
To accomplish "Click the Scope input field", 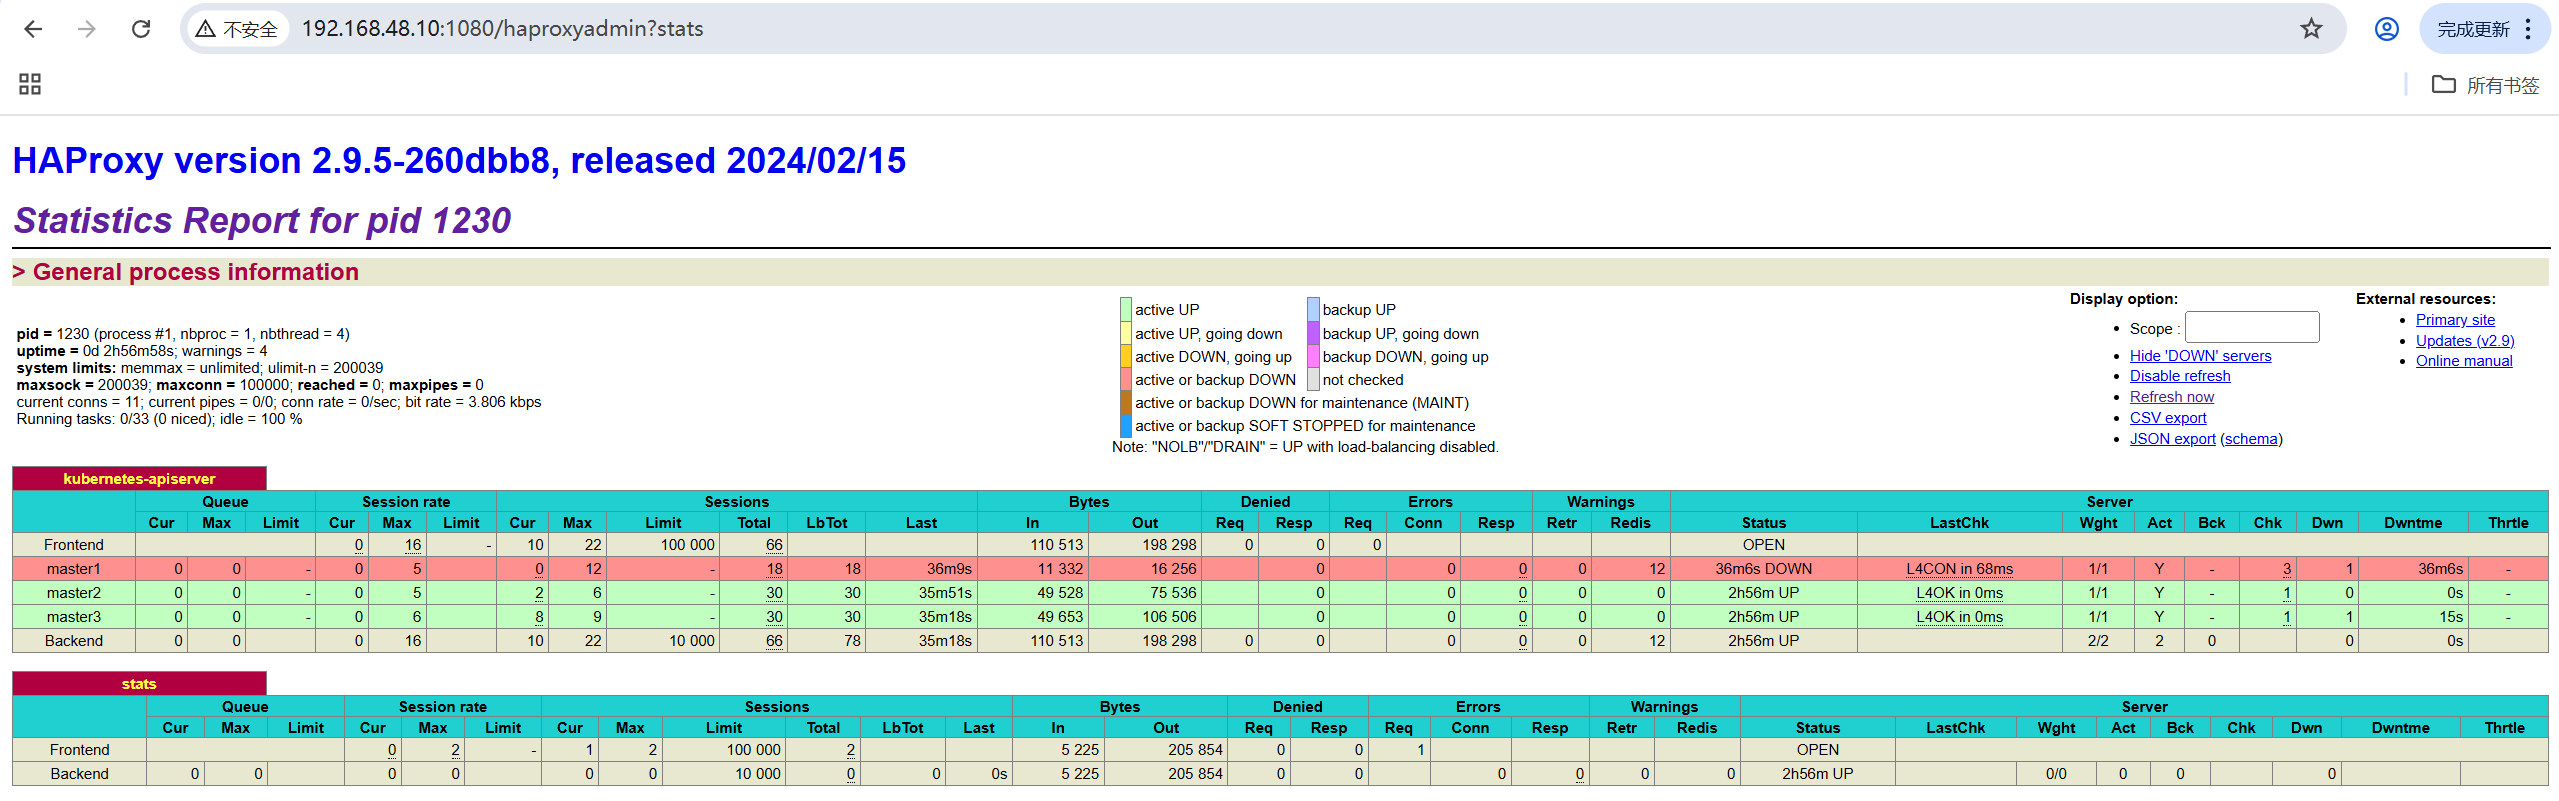I will pyautogui.click(x=2252, y=327).
